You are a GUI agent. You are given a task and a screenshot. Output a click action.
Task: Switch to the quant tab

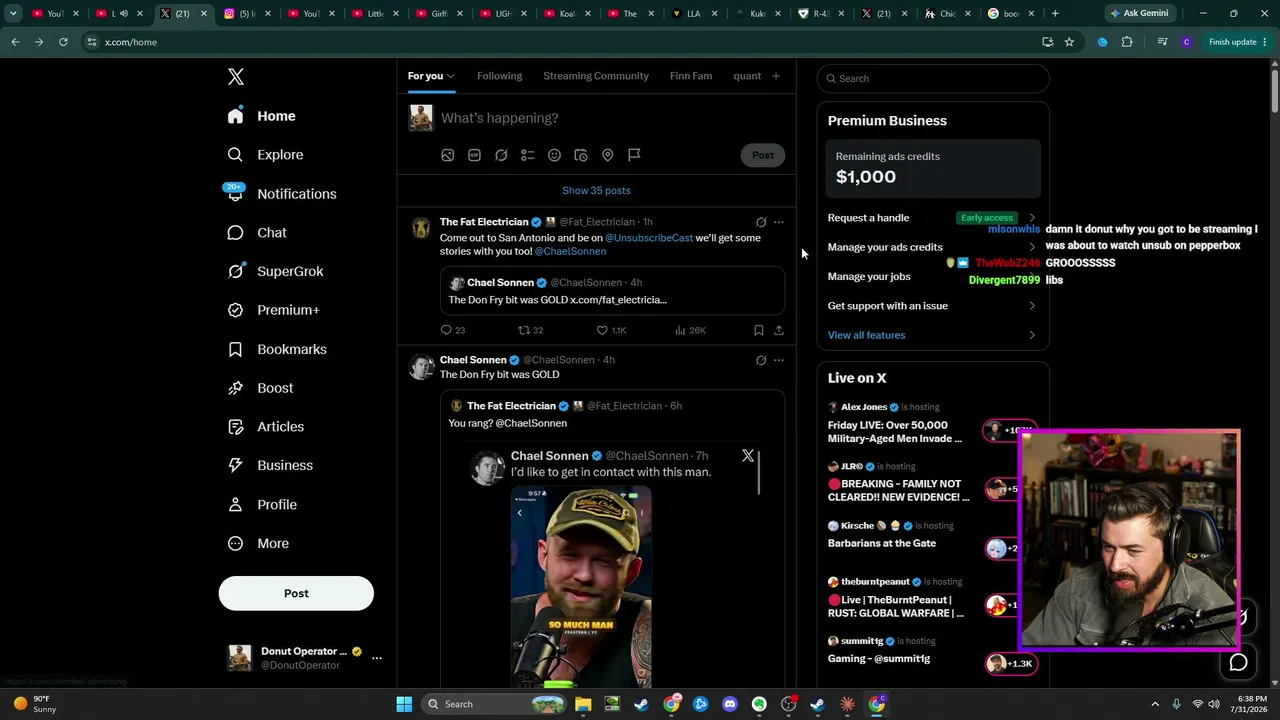coord(747,76)
